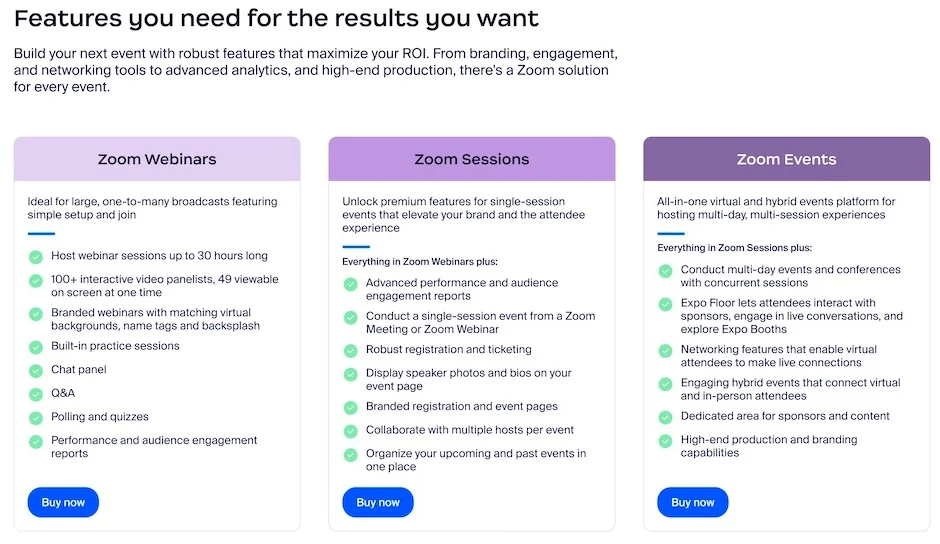
Task: Purchase Zoom Events with Buy now
Action: [692, 502]
